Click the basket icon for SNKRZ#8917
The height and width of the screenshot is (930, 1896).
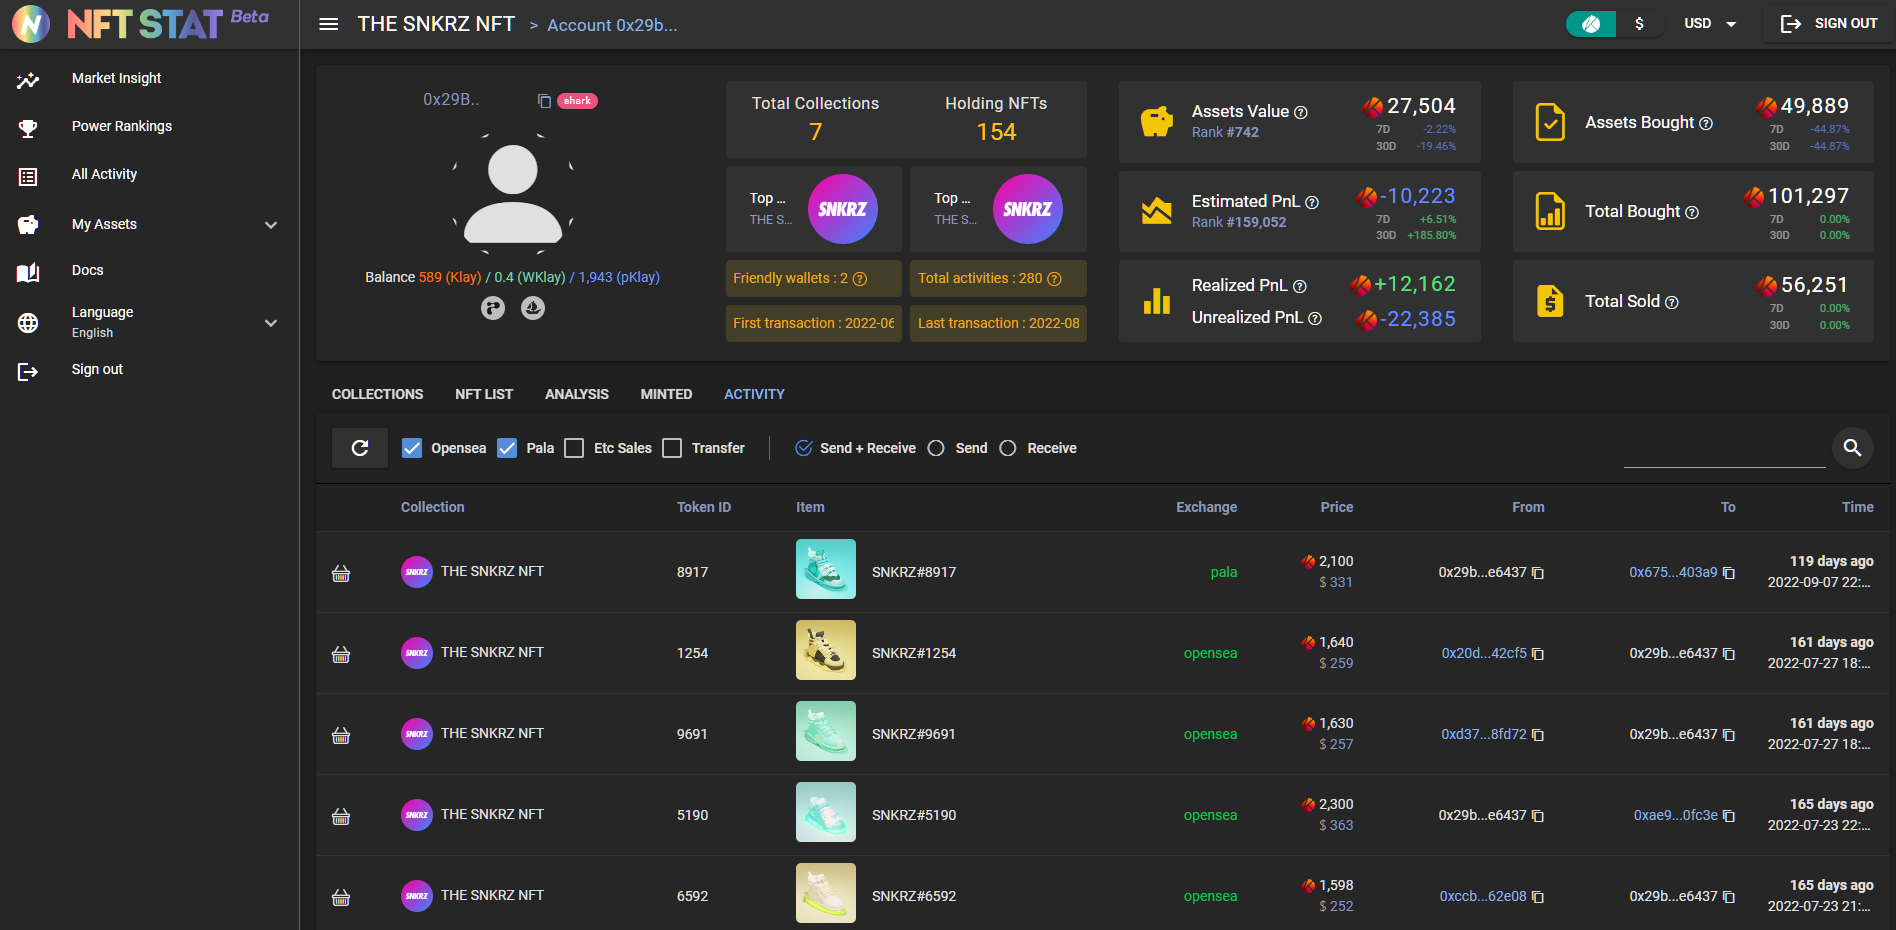pyautogui.click(x=341, y=573)
